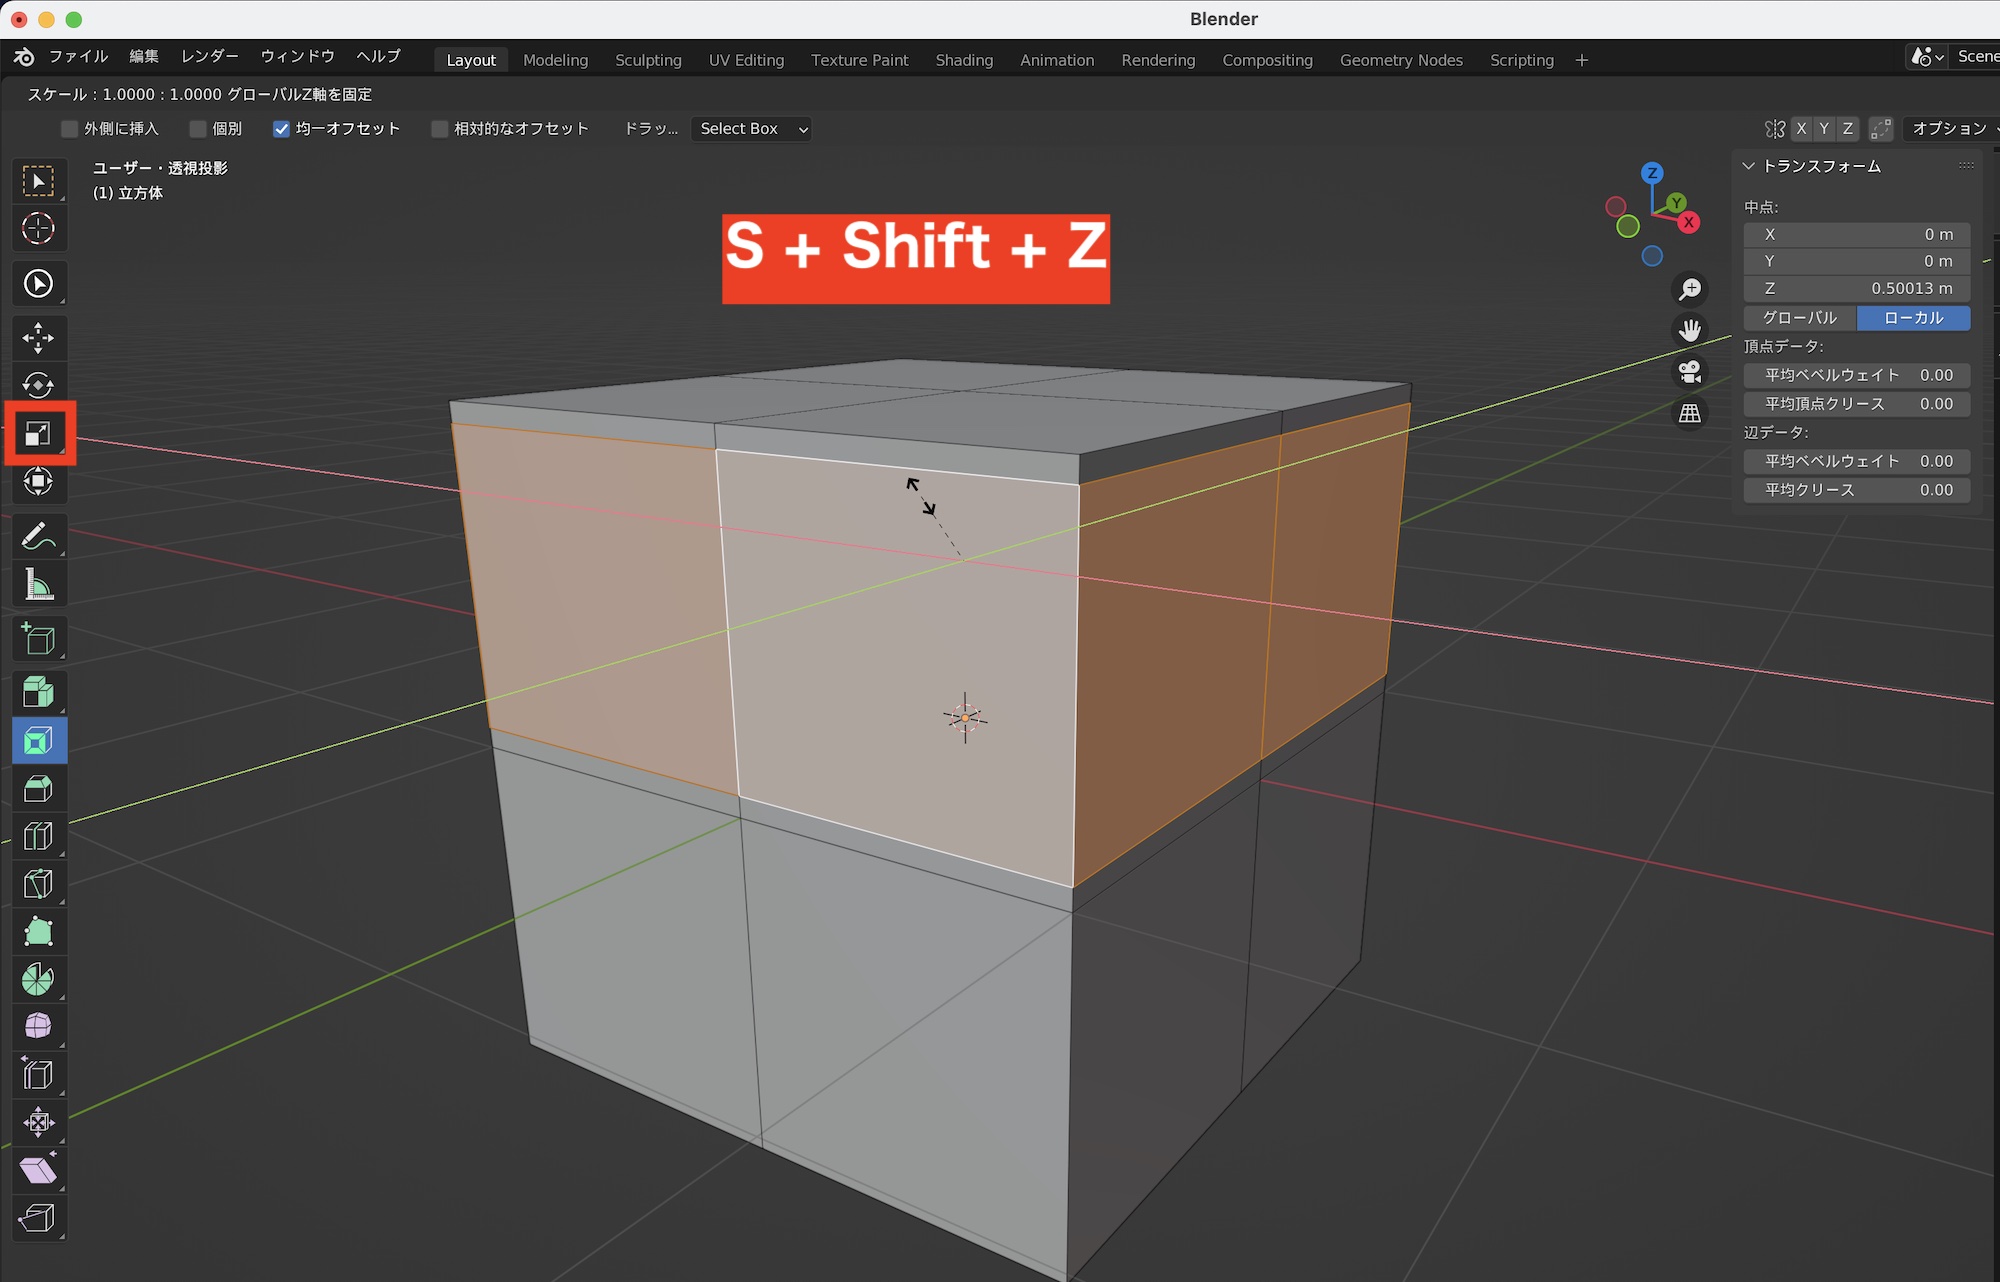
Task: Switch to the Sculpting workspace tab
Action: tap(648, 60)
